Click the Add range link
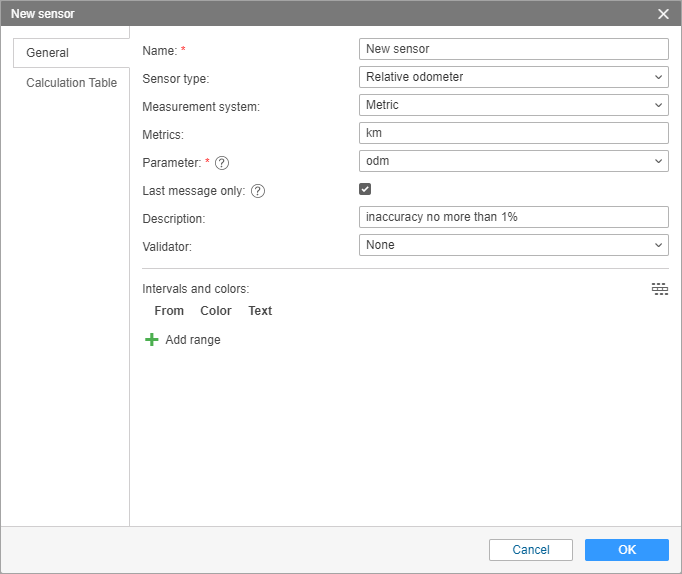The width and height of the screenshot is (682, 574). (193, 340)
